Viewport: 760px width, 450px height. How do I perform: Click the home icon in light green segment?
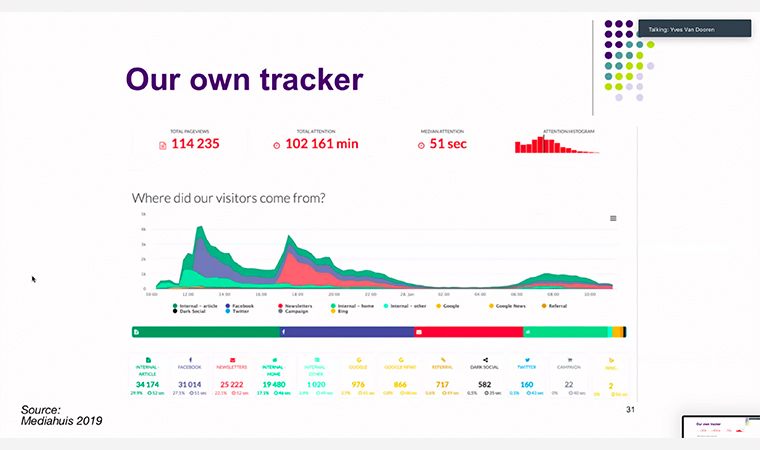click(528, 332)
